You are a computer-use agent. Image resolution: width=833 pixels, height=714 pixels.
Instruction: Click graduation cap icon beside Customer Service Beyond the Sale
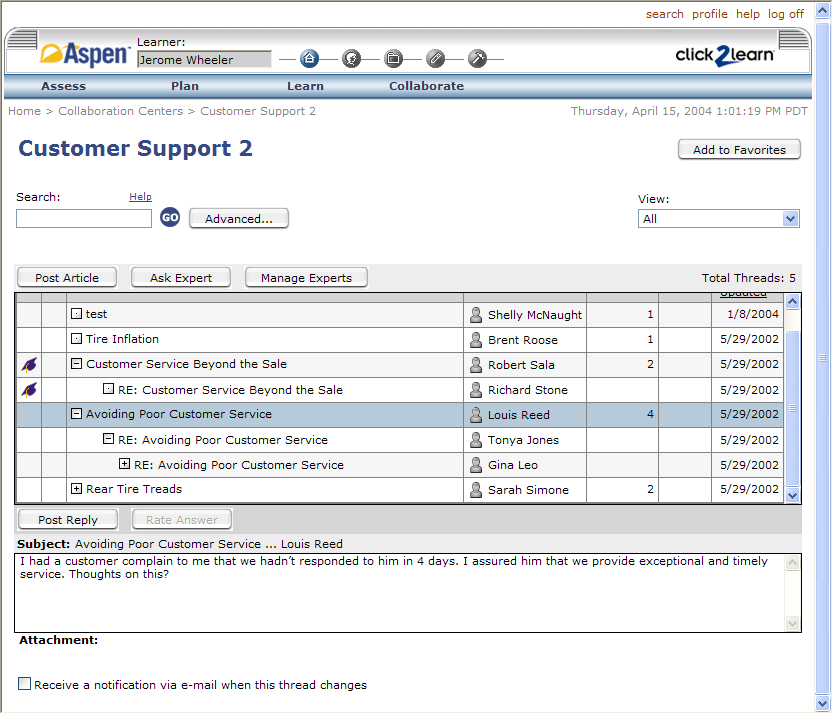click(x=29, y=365)
